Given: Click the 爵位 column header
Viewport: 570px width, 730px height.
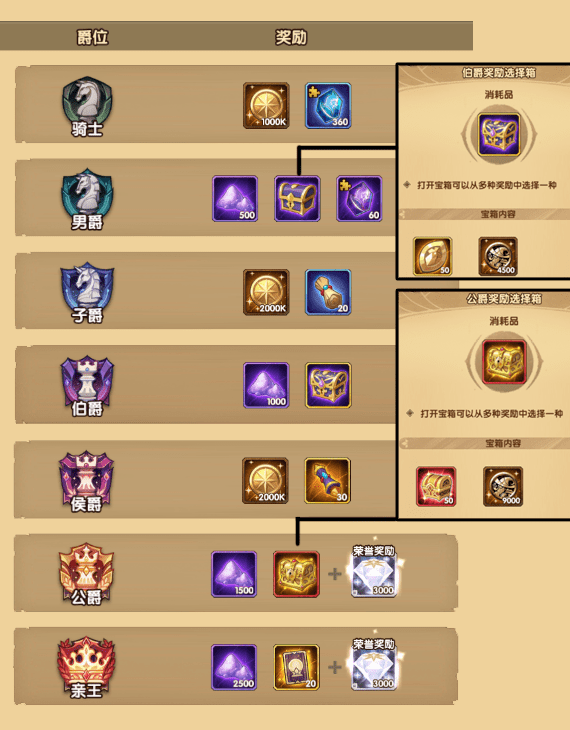Looking at the screenshot, I should [93, 37].
